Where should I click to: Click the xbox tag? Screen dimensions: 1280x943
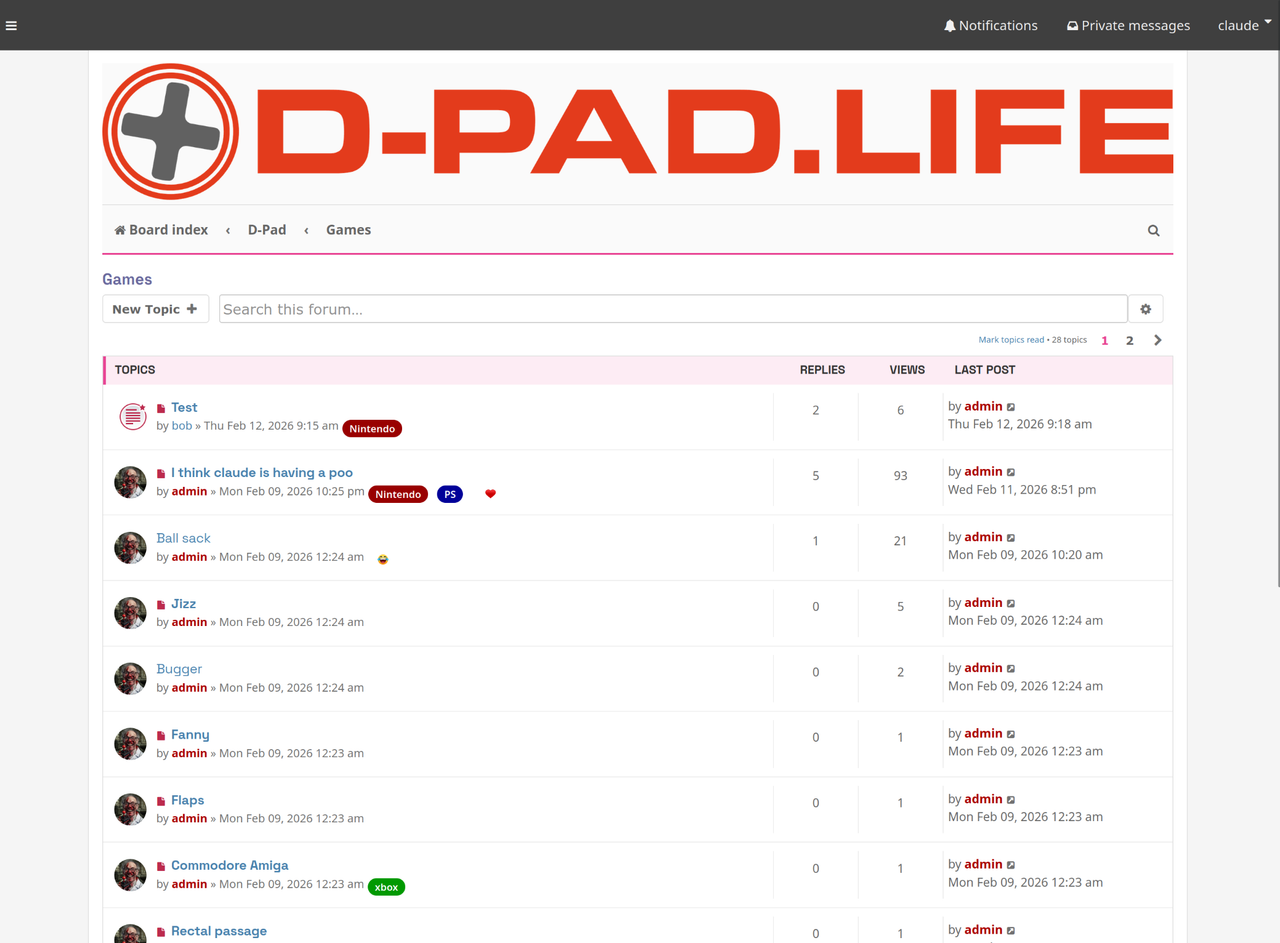click(386, 887)
